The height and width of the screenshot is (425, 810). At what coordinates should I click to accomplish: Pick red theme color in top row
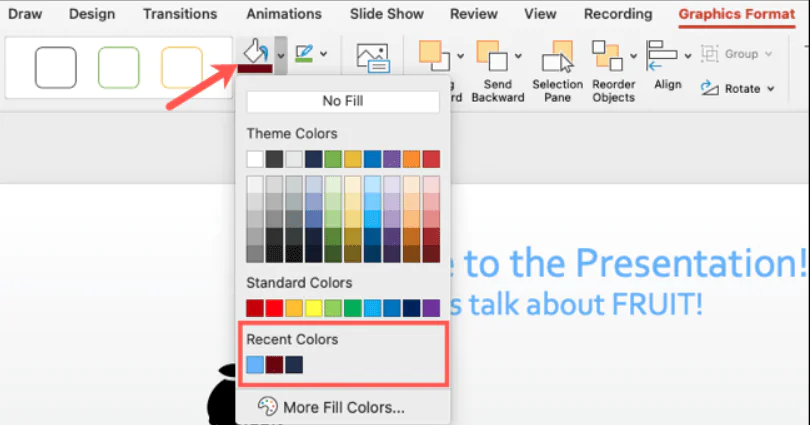click(431, 159)
